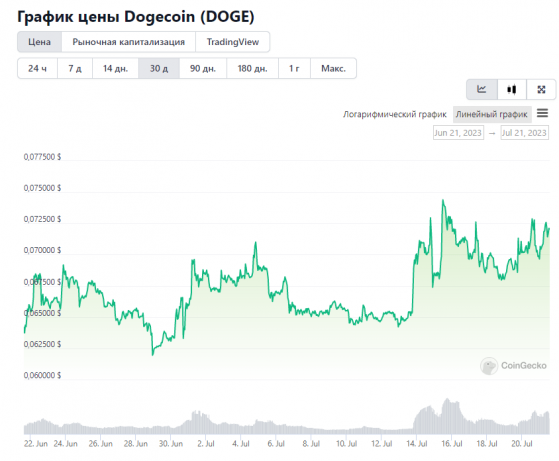The width and height of the screenshot is (559, 461).
Task: Click the 2. Jul date label
Action: point(206,444)
